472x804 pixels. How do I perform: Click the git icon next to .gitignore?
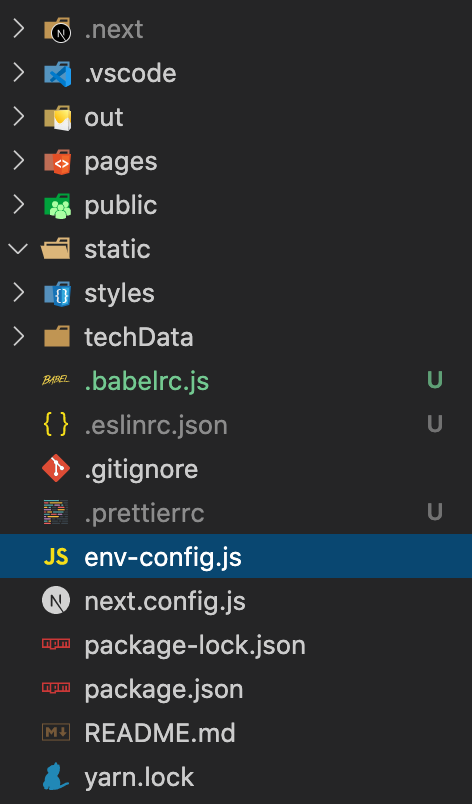click(x=56, y=469)
